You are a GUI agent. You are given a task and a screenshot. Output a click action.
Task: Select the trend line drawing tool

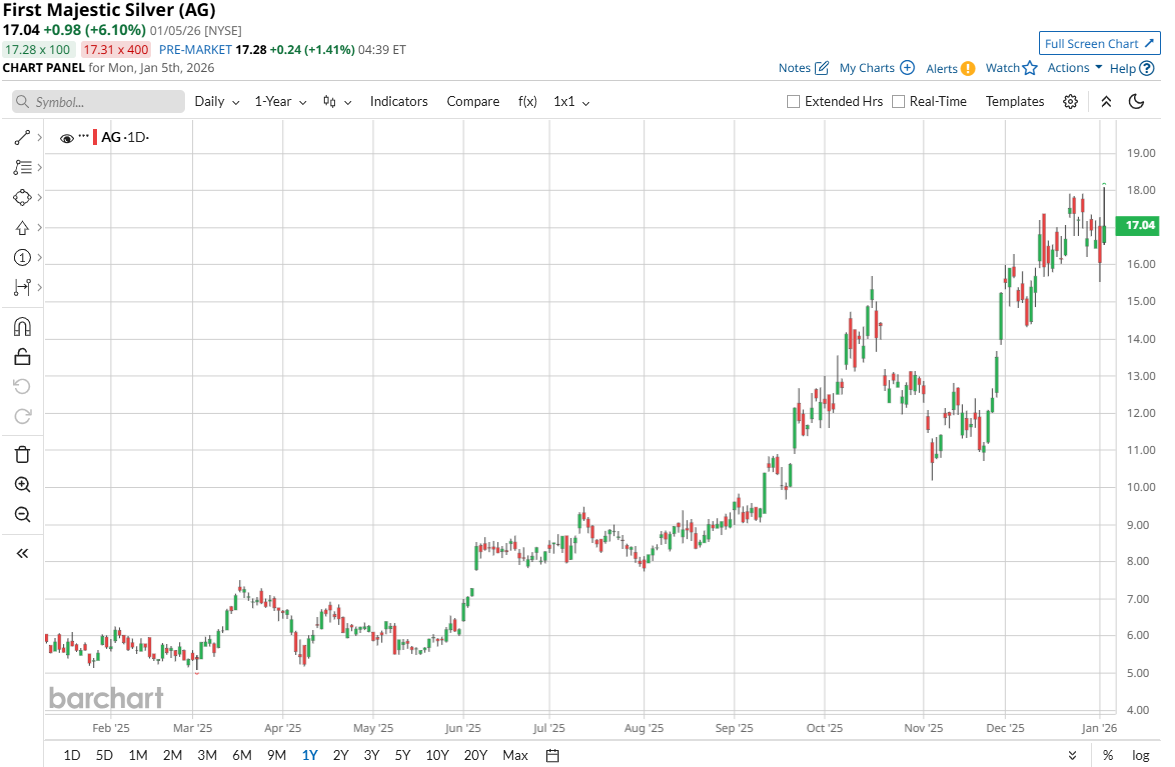coord(22,138)
